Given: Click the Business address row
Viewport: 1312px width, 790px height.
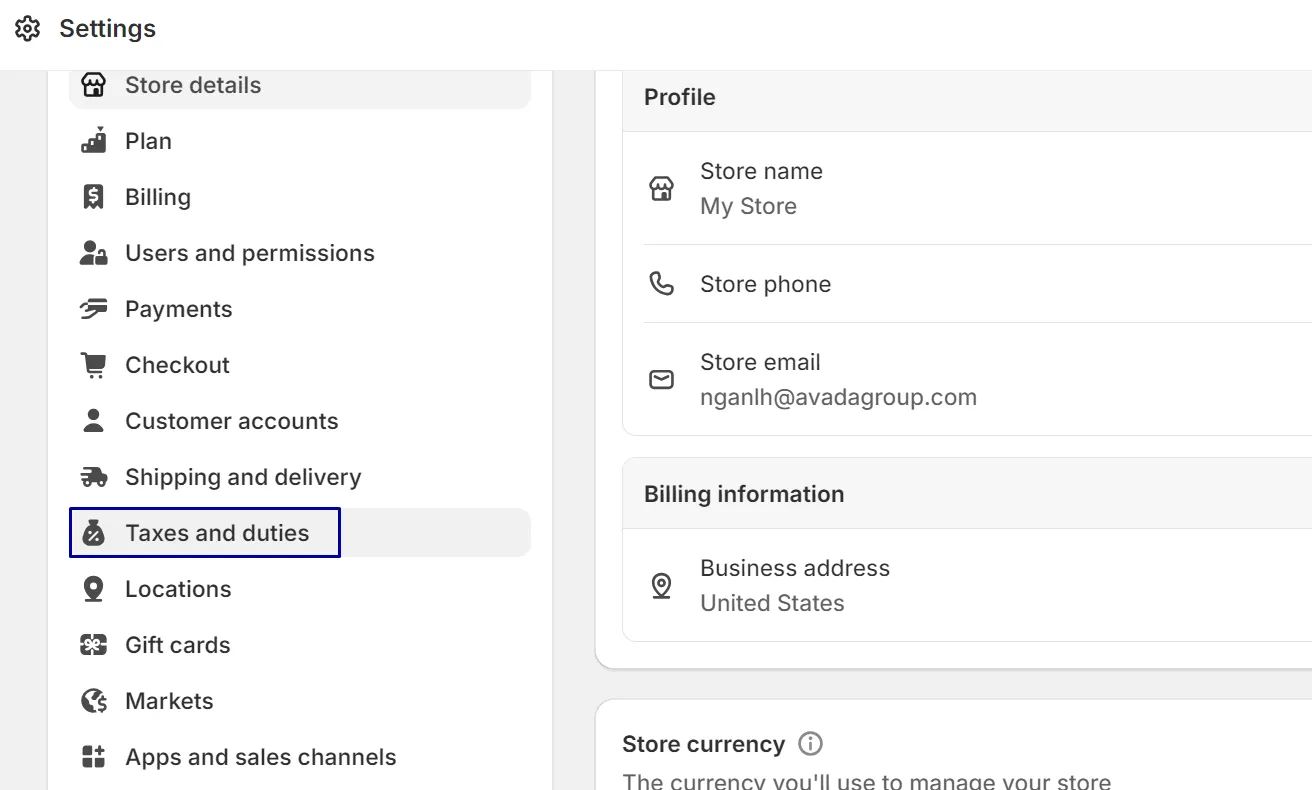Looking at the screenshot, I should point(967,585).
